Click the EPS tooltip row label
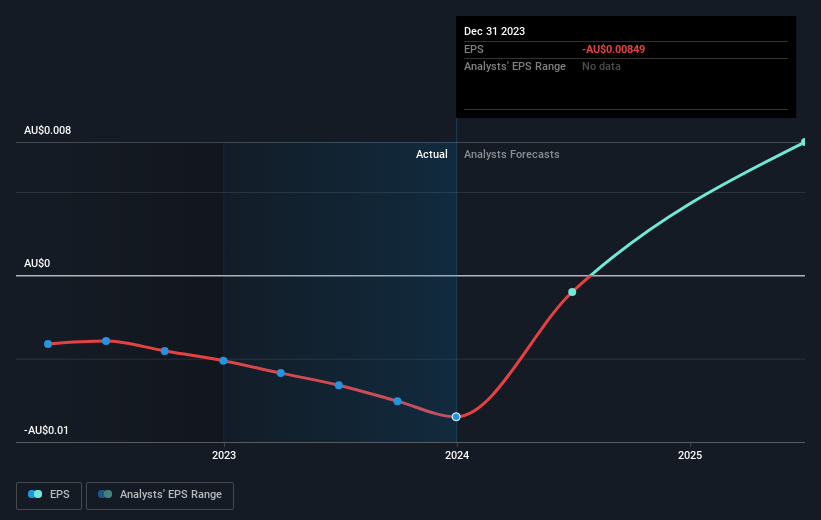Image resolution: width=821 pixels, height=520 pixels. [x=473, y=49]
